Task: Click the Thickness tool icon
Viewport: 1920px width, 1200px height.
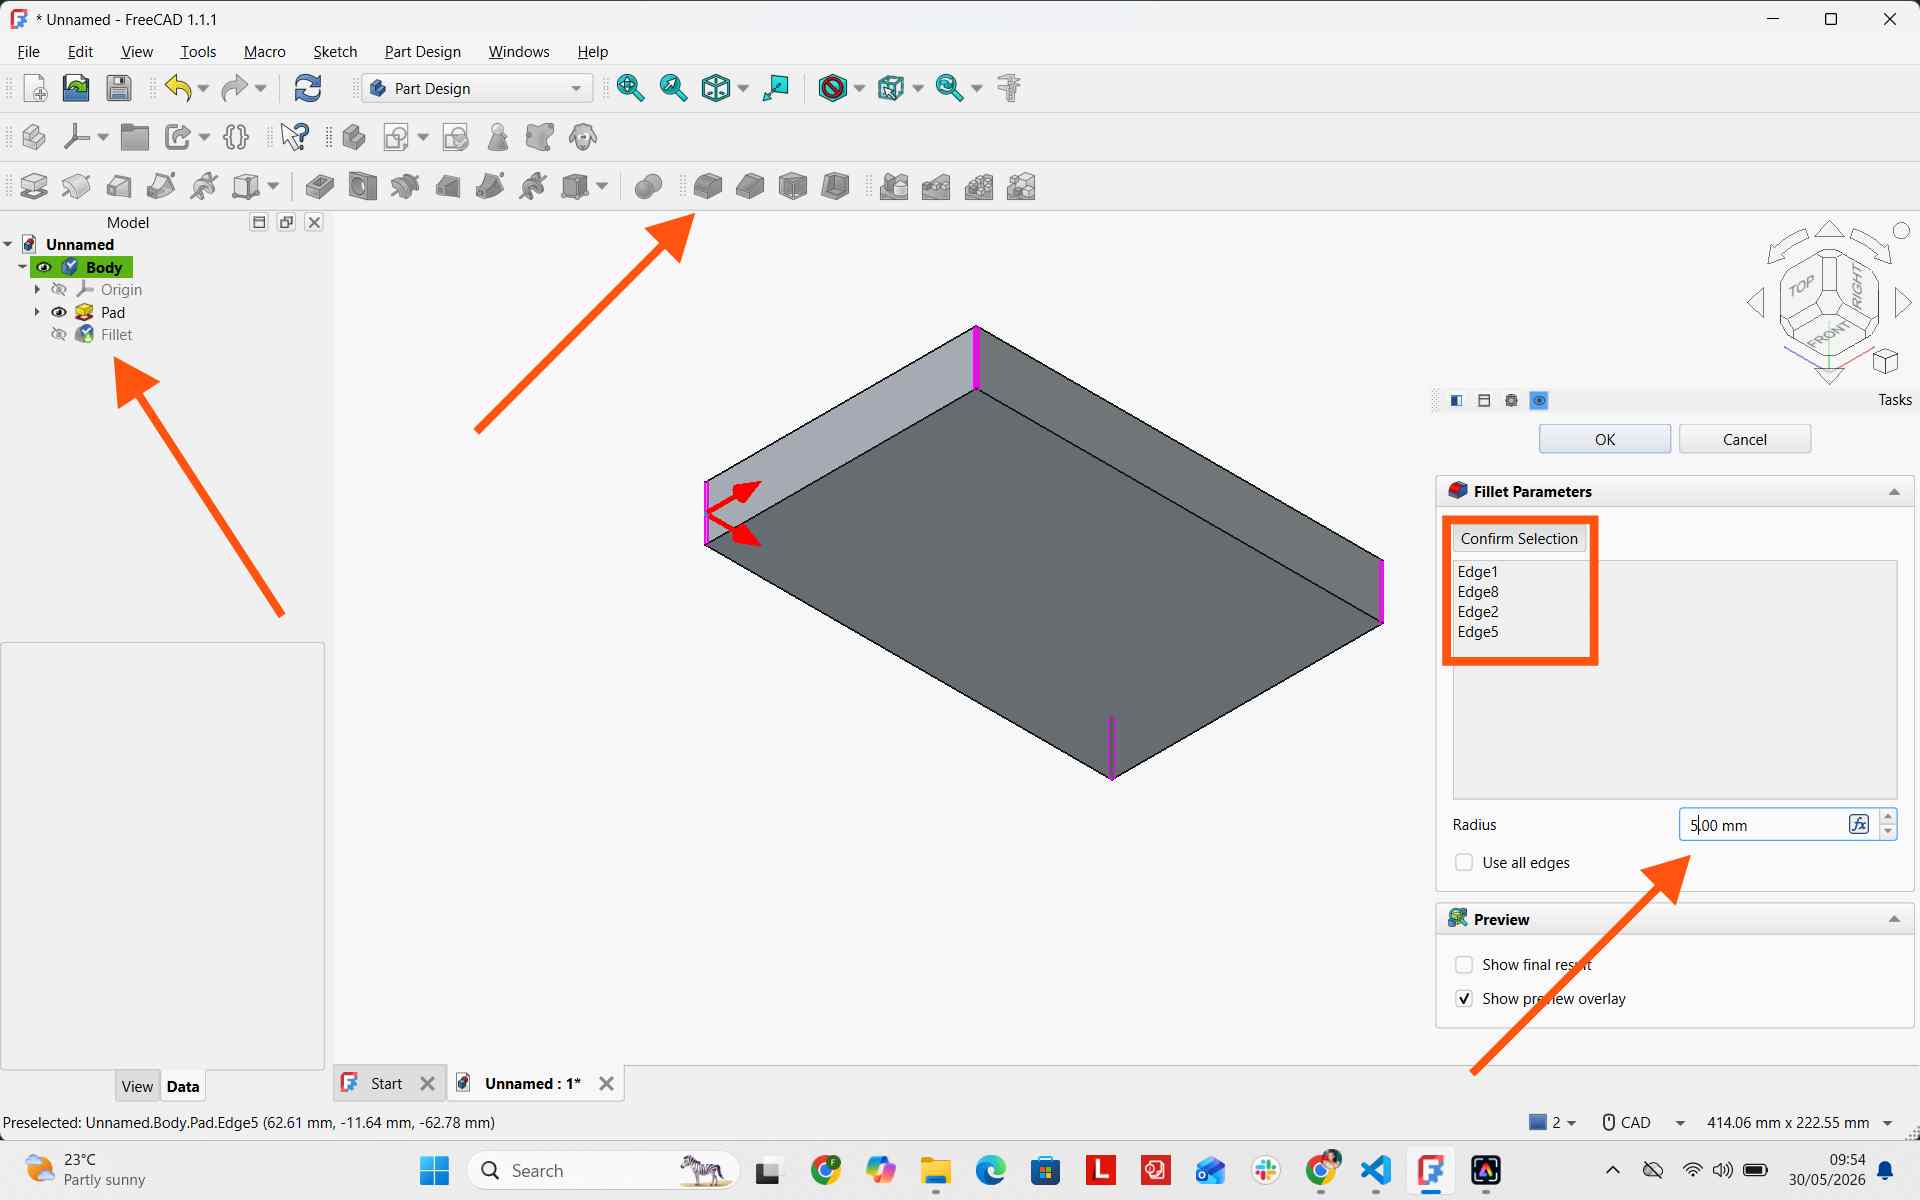Action: [835, 186]
